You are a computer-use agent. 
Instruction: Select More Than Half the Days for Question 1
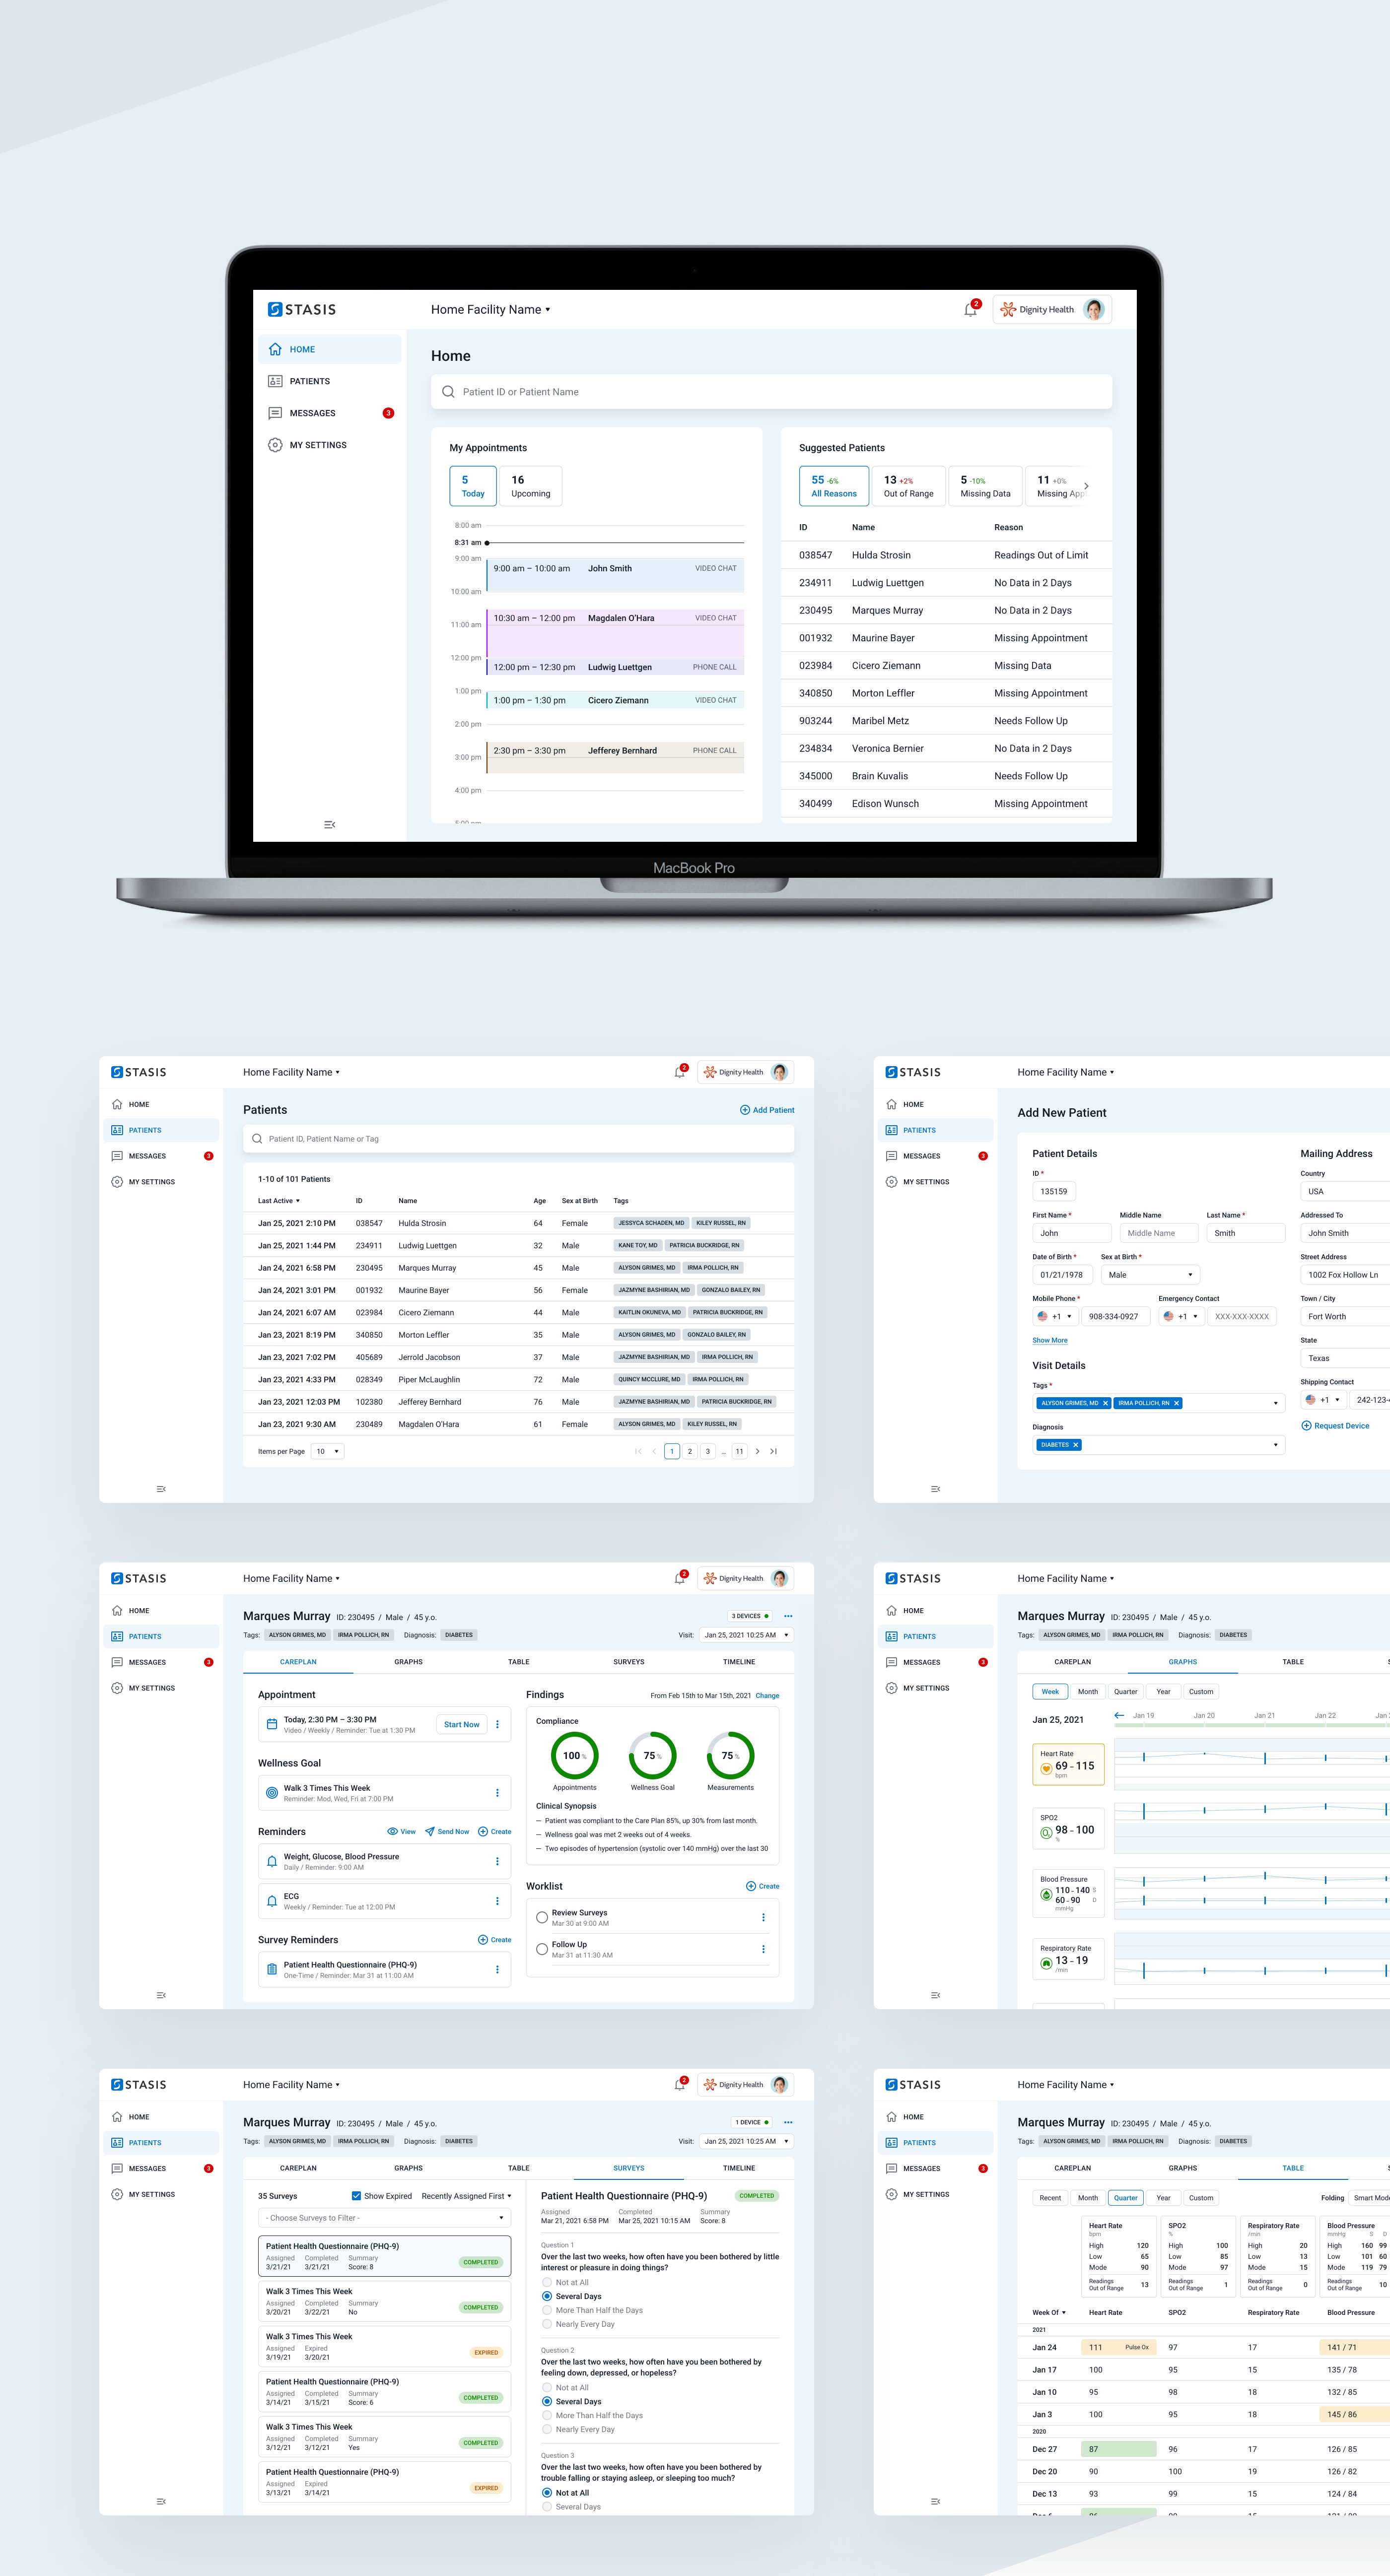point(547,2310)
